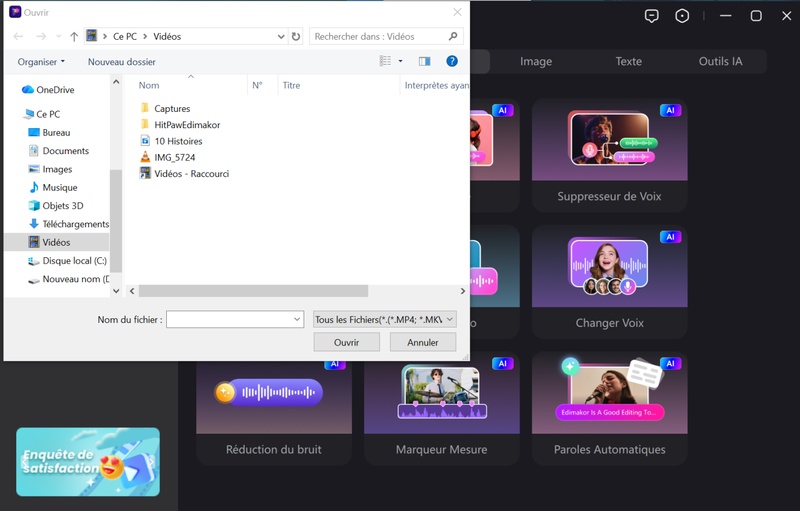
Task: Expand the file name dropdown arrow
Action: [x=297, y=320]
